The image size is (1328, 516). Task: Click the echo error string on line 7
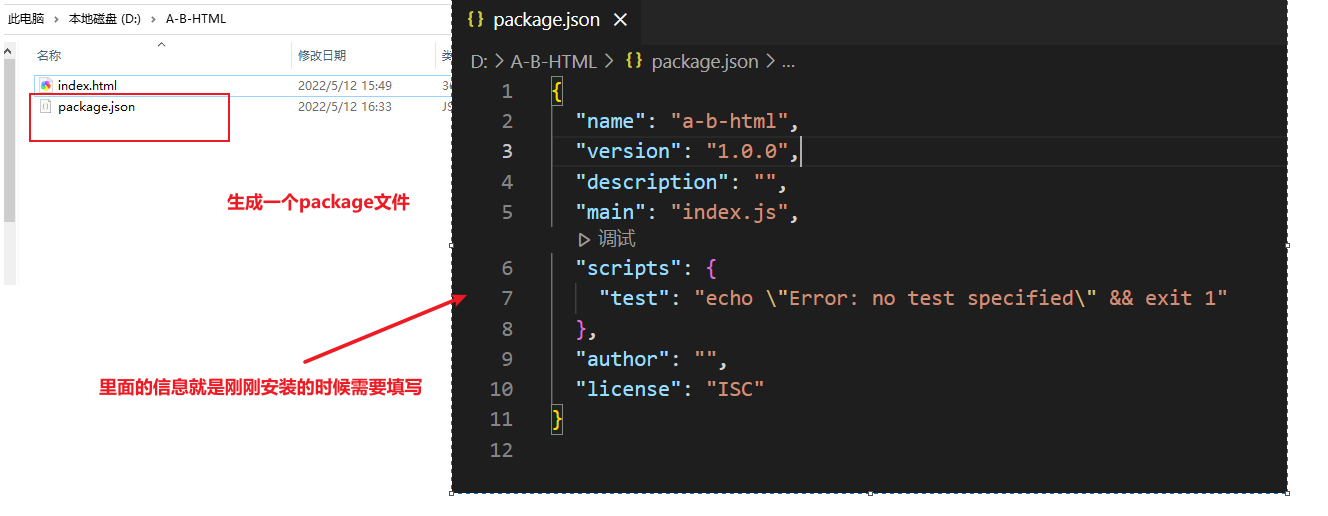tap(961, 298)
